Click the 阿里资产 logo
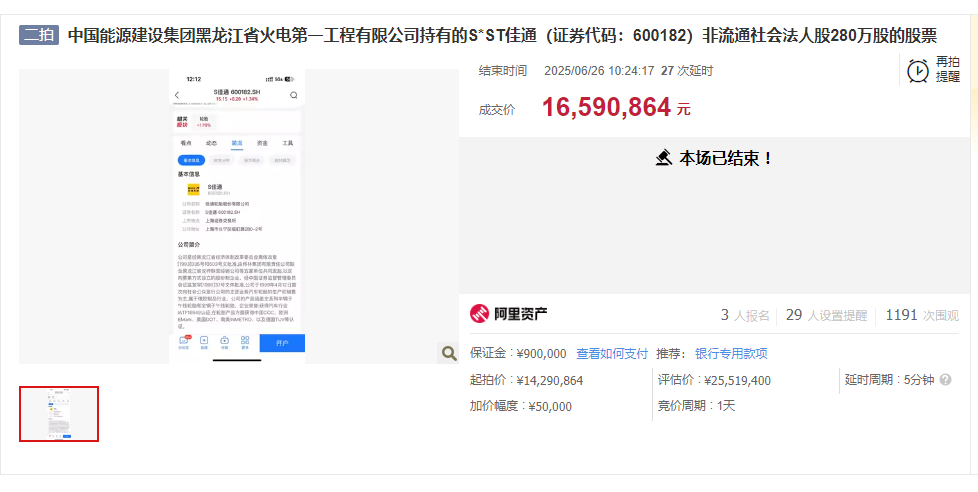 509,314
